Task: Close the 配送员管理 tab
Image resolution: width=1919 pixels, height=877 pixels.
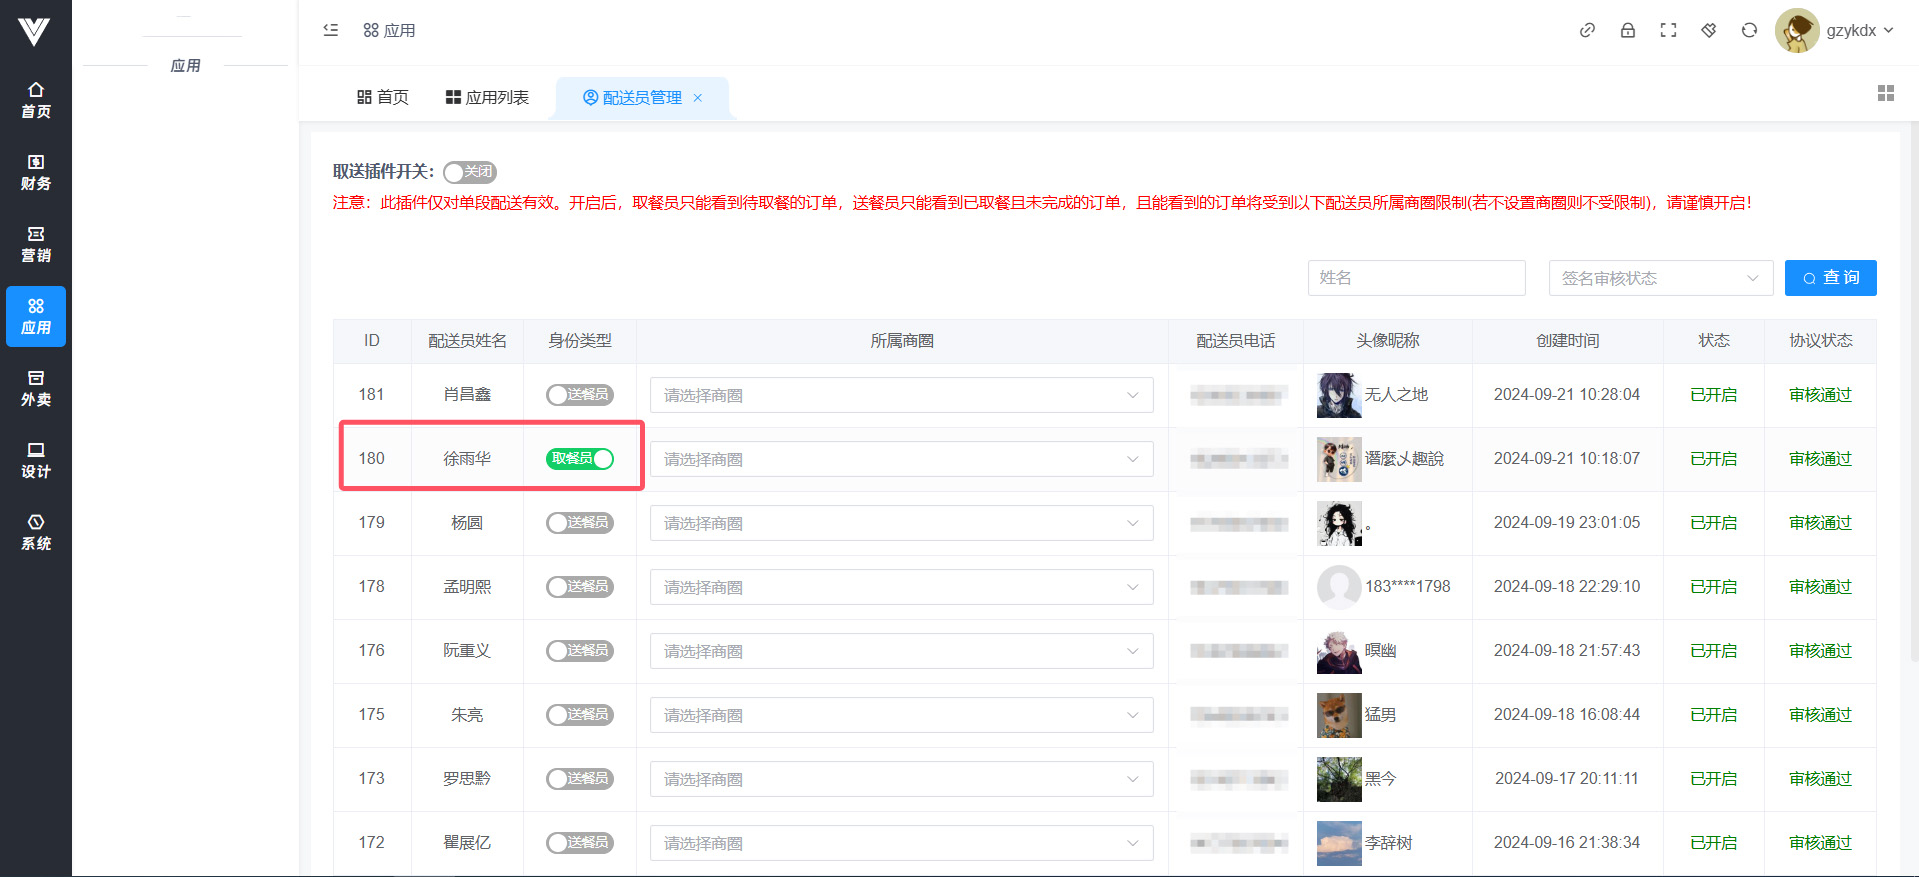Action: (698, 97)
